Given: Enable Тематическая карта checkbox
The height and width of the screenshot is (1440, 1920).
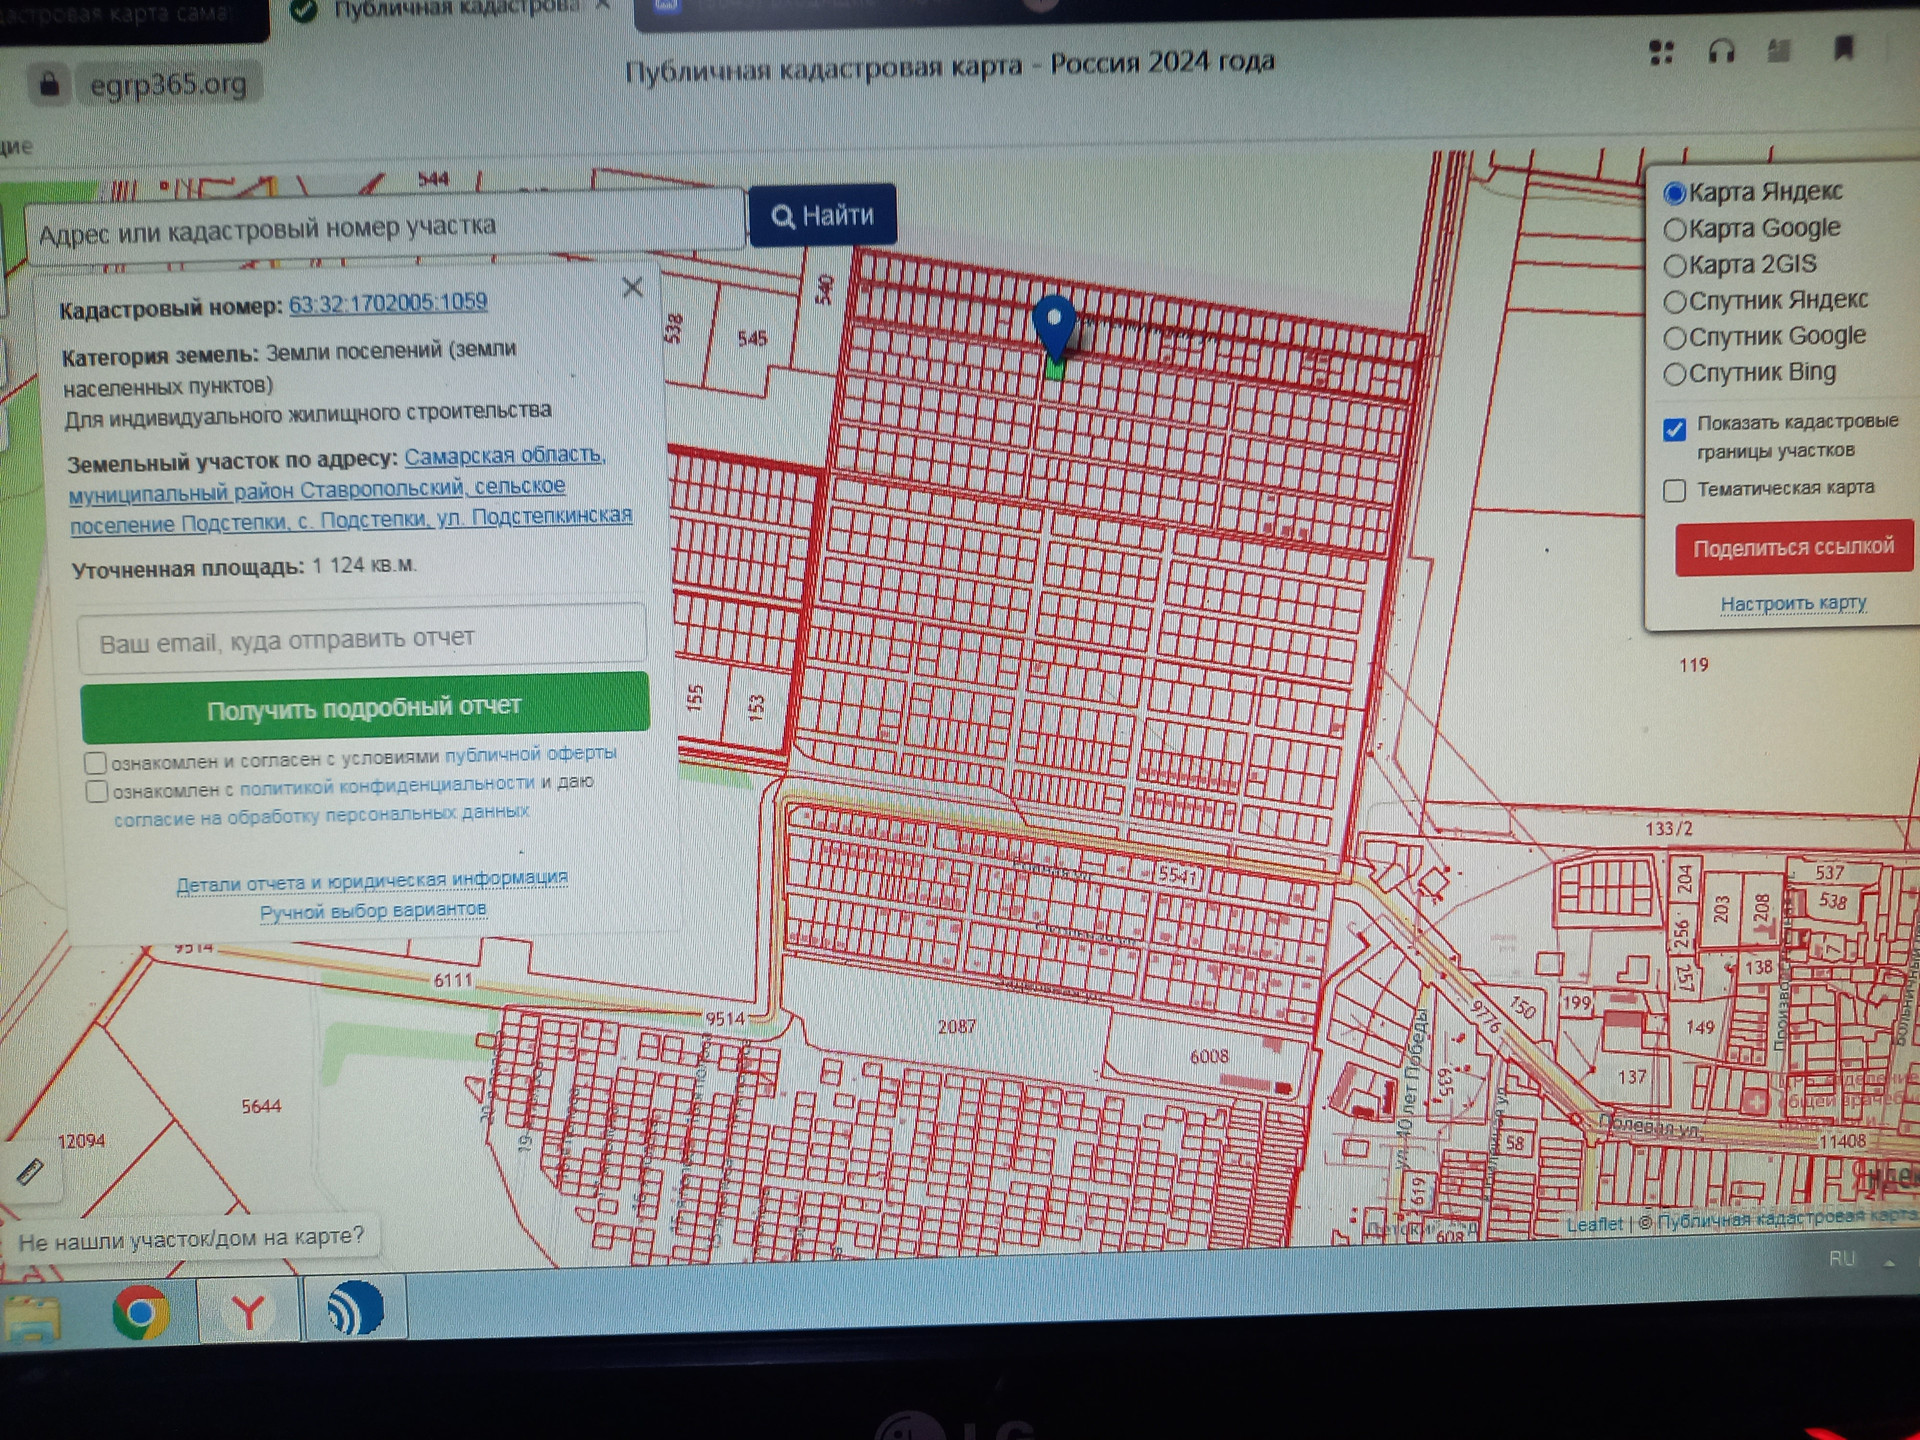Looking at the screenshot, I should click(1675, 490).
